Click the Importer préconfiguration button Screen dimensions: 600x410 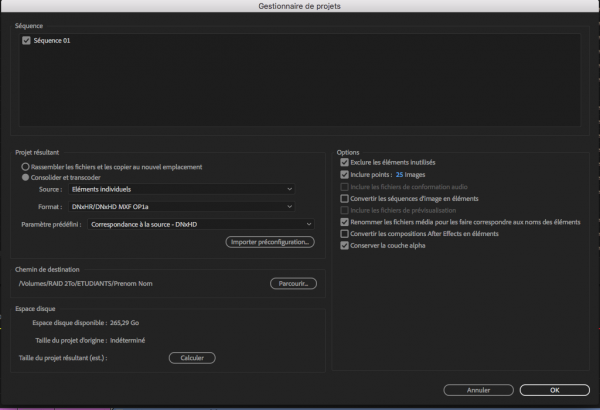point(270,242)
